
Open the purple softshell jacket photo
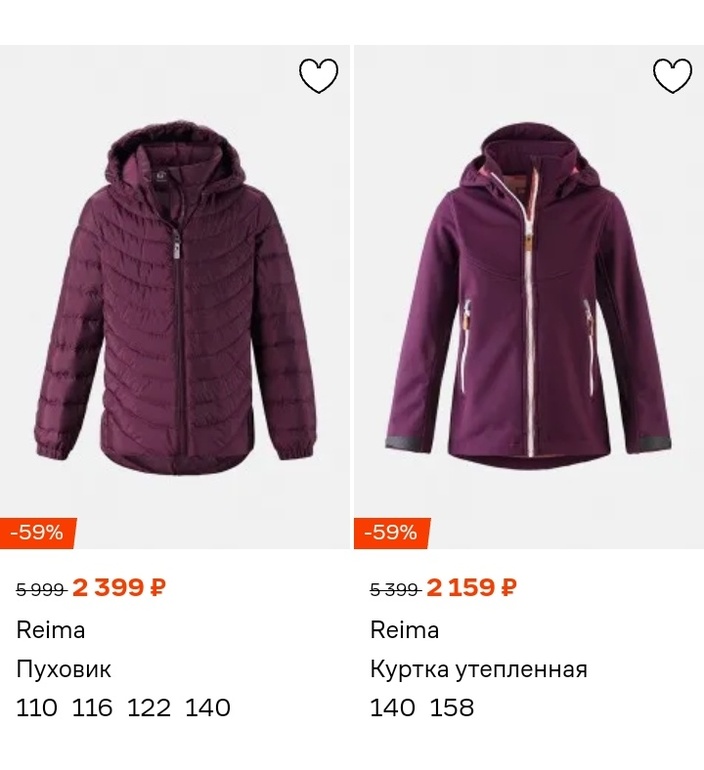(528, 300)
